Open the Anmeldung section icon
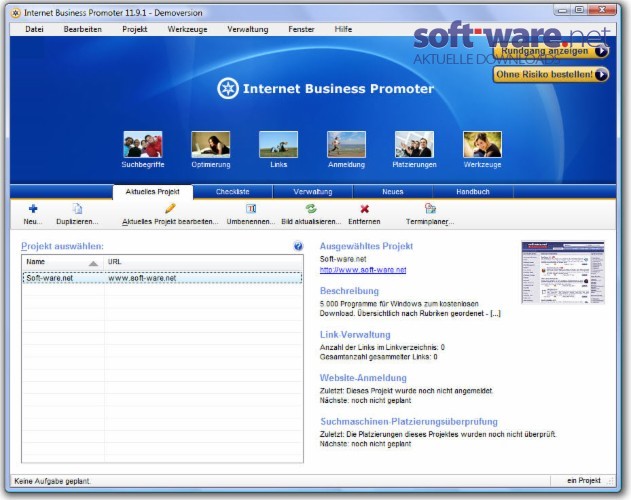Image resolution: width=631 pixels, height=500 pixels. (346, 145)
